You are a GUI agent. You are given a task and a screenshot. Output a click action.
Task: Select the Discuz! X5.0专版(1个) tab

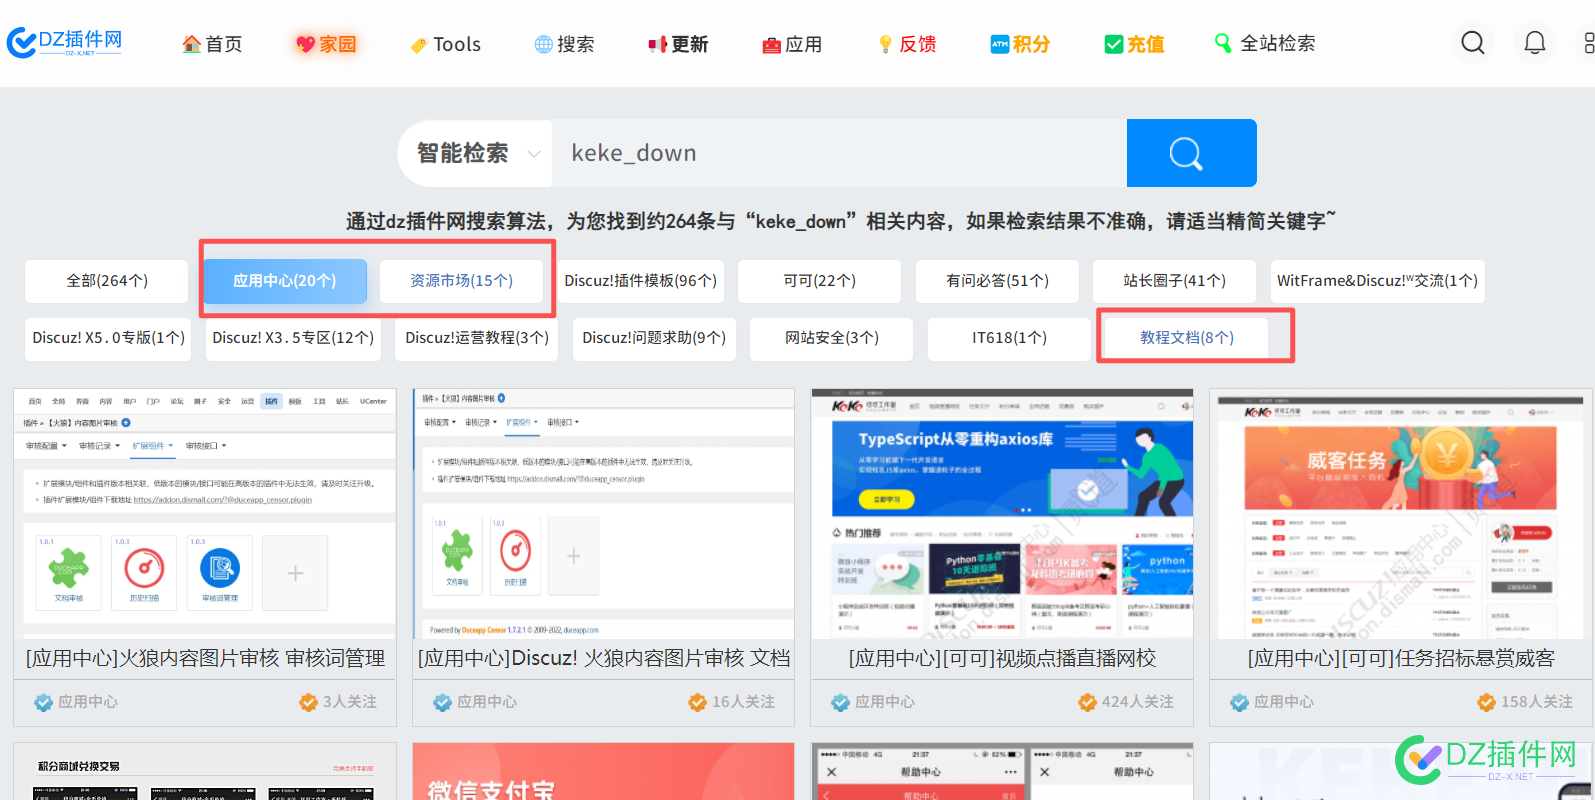pos(109,339)
